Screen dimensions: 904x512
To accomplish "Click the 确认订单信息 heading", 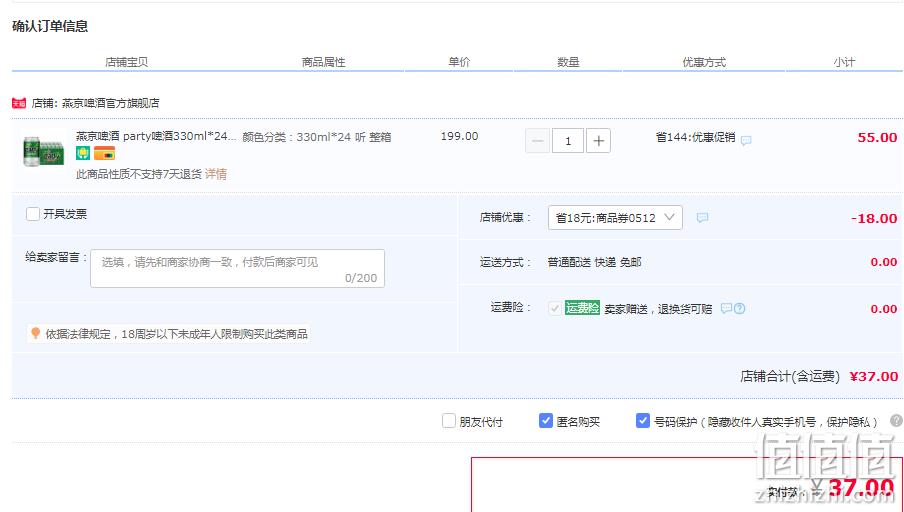I will [50, 27].
